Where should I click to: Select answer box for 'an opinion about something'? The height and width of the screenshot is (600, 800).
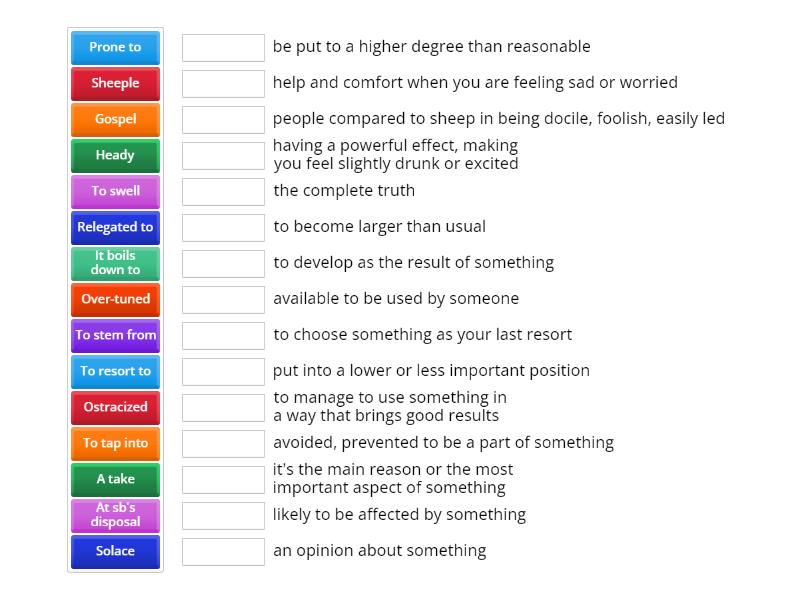coord(223,551)
